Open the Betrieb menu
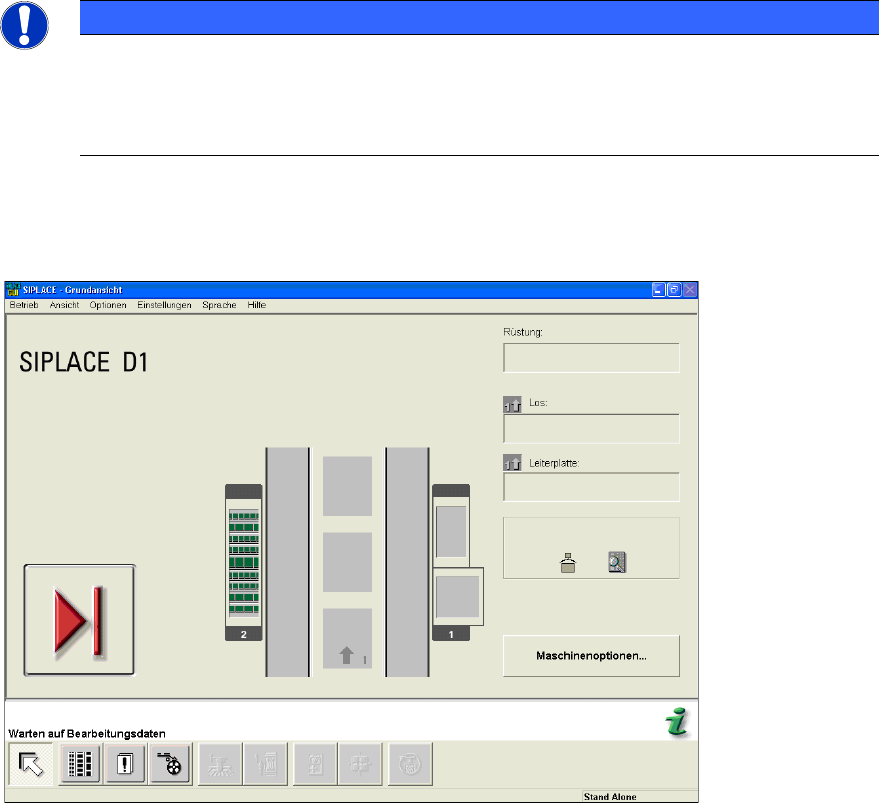 24,305
